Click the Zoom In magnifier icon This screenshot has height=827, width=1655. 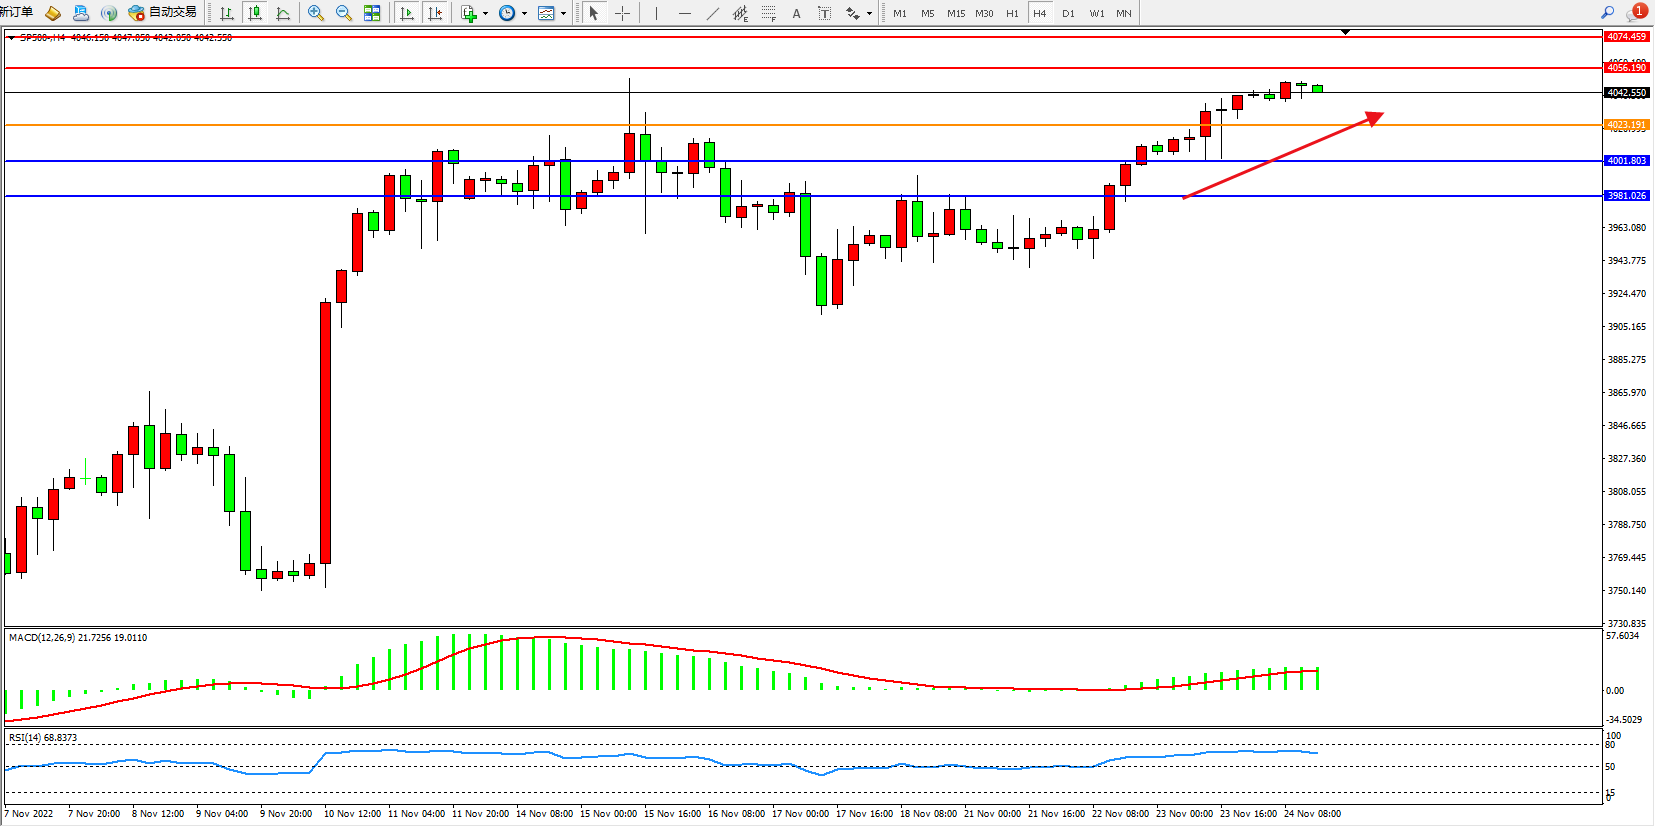316,13
